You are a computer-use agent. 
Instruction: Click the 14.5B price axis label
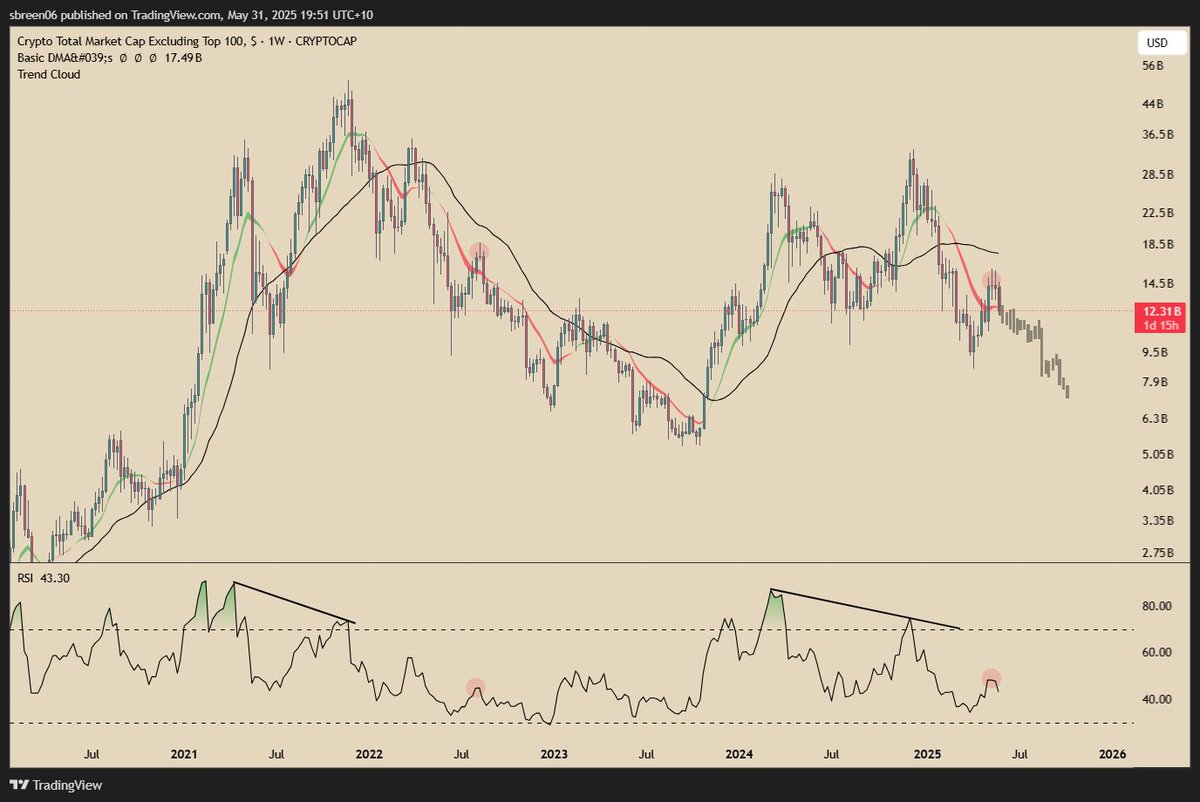coord(1156,284)
